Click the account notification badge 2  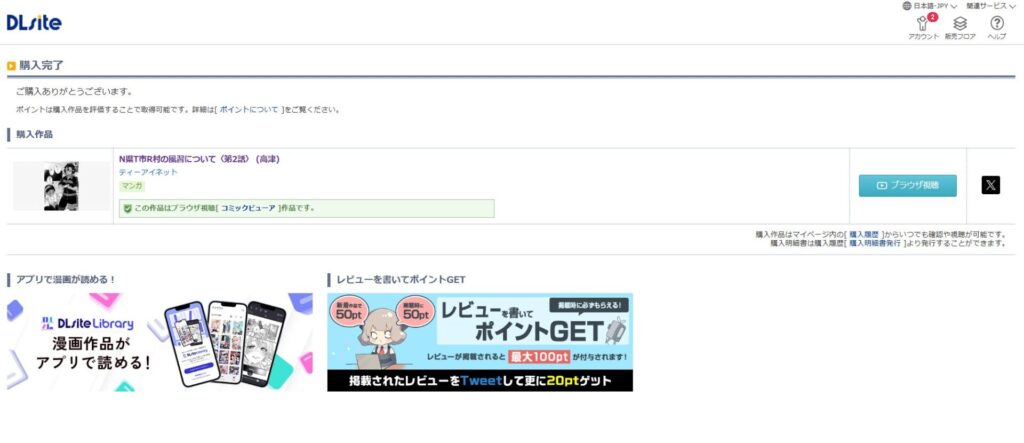click(x=933, y=17)
